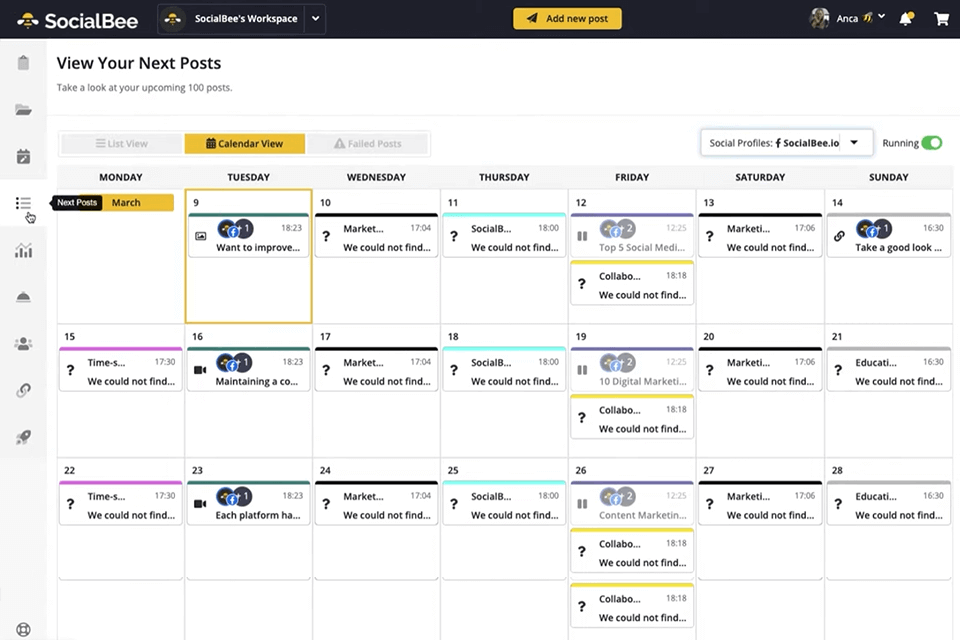This screenshot has height=640, width=960.
Task: Open the folder icon in sidebar
Action: [x=23, y=110]
